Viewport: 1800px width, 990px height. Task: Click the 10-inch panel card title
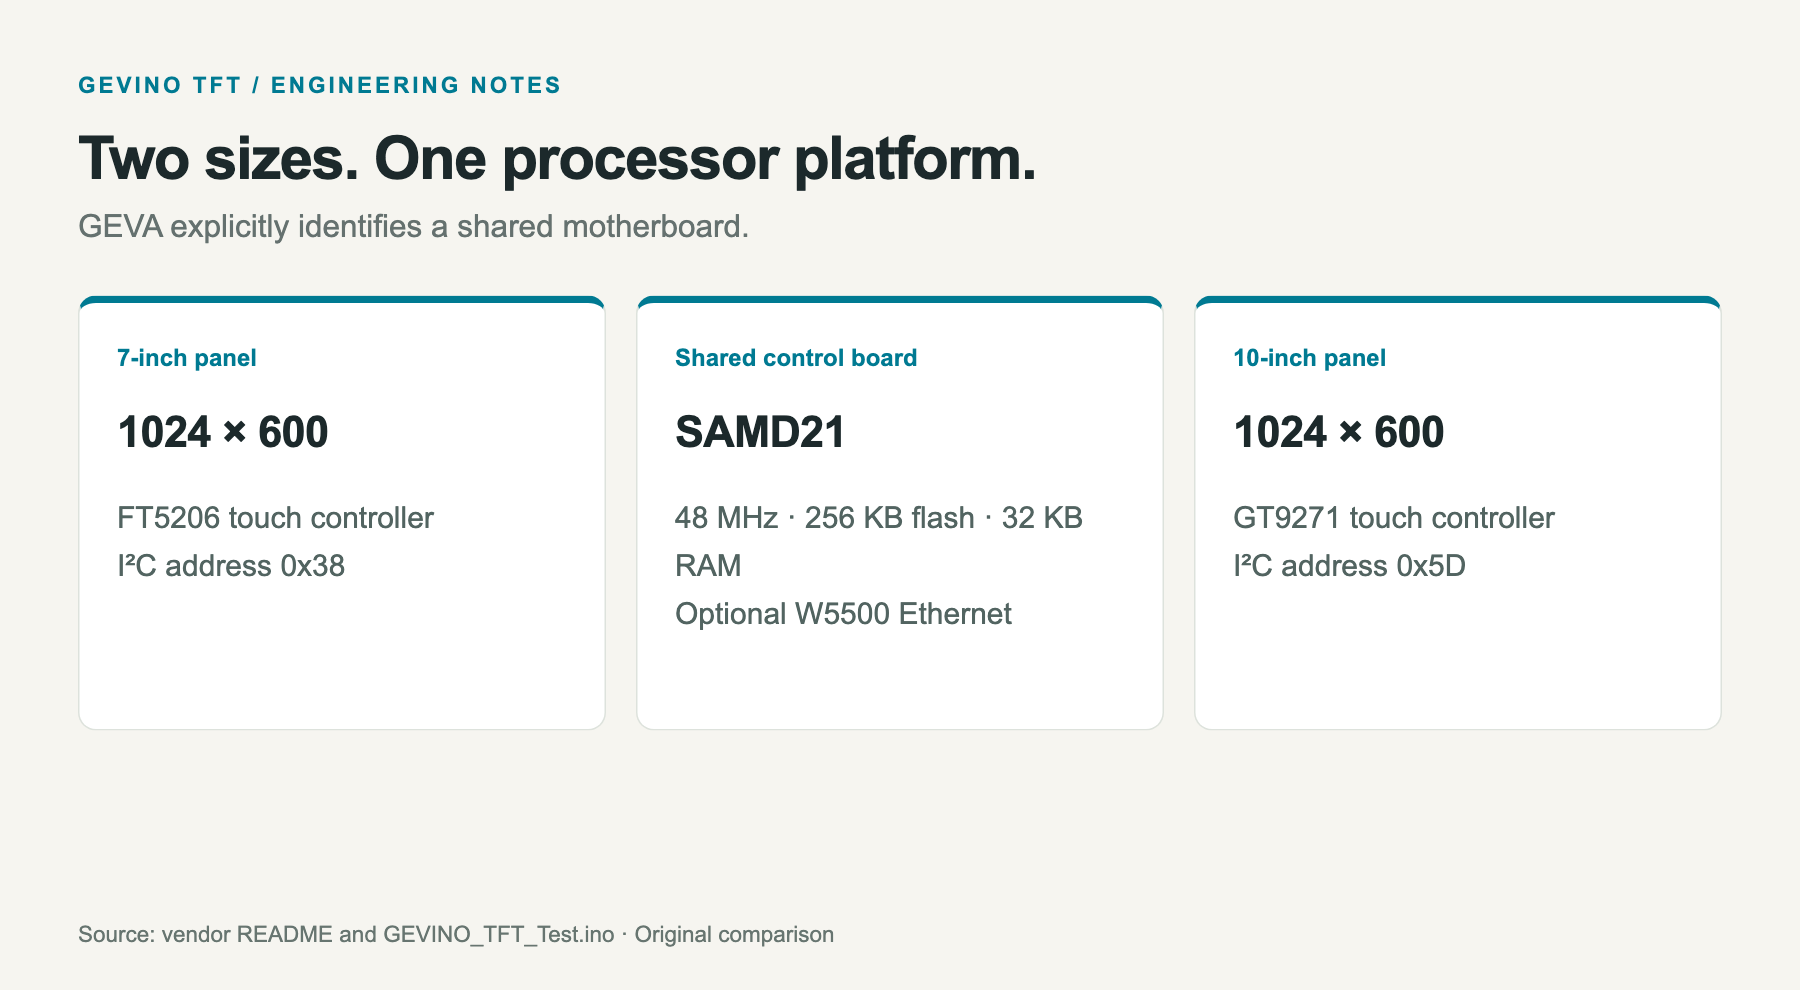pyautogui.click(x=1309, y=358)
